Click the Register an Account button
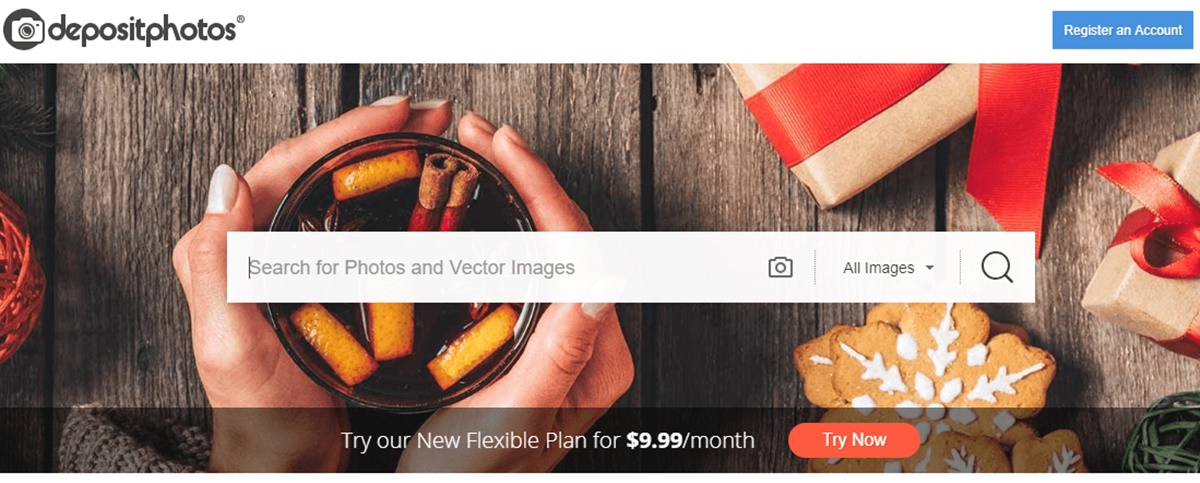 coord(1122,30)
